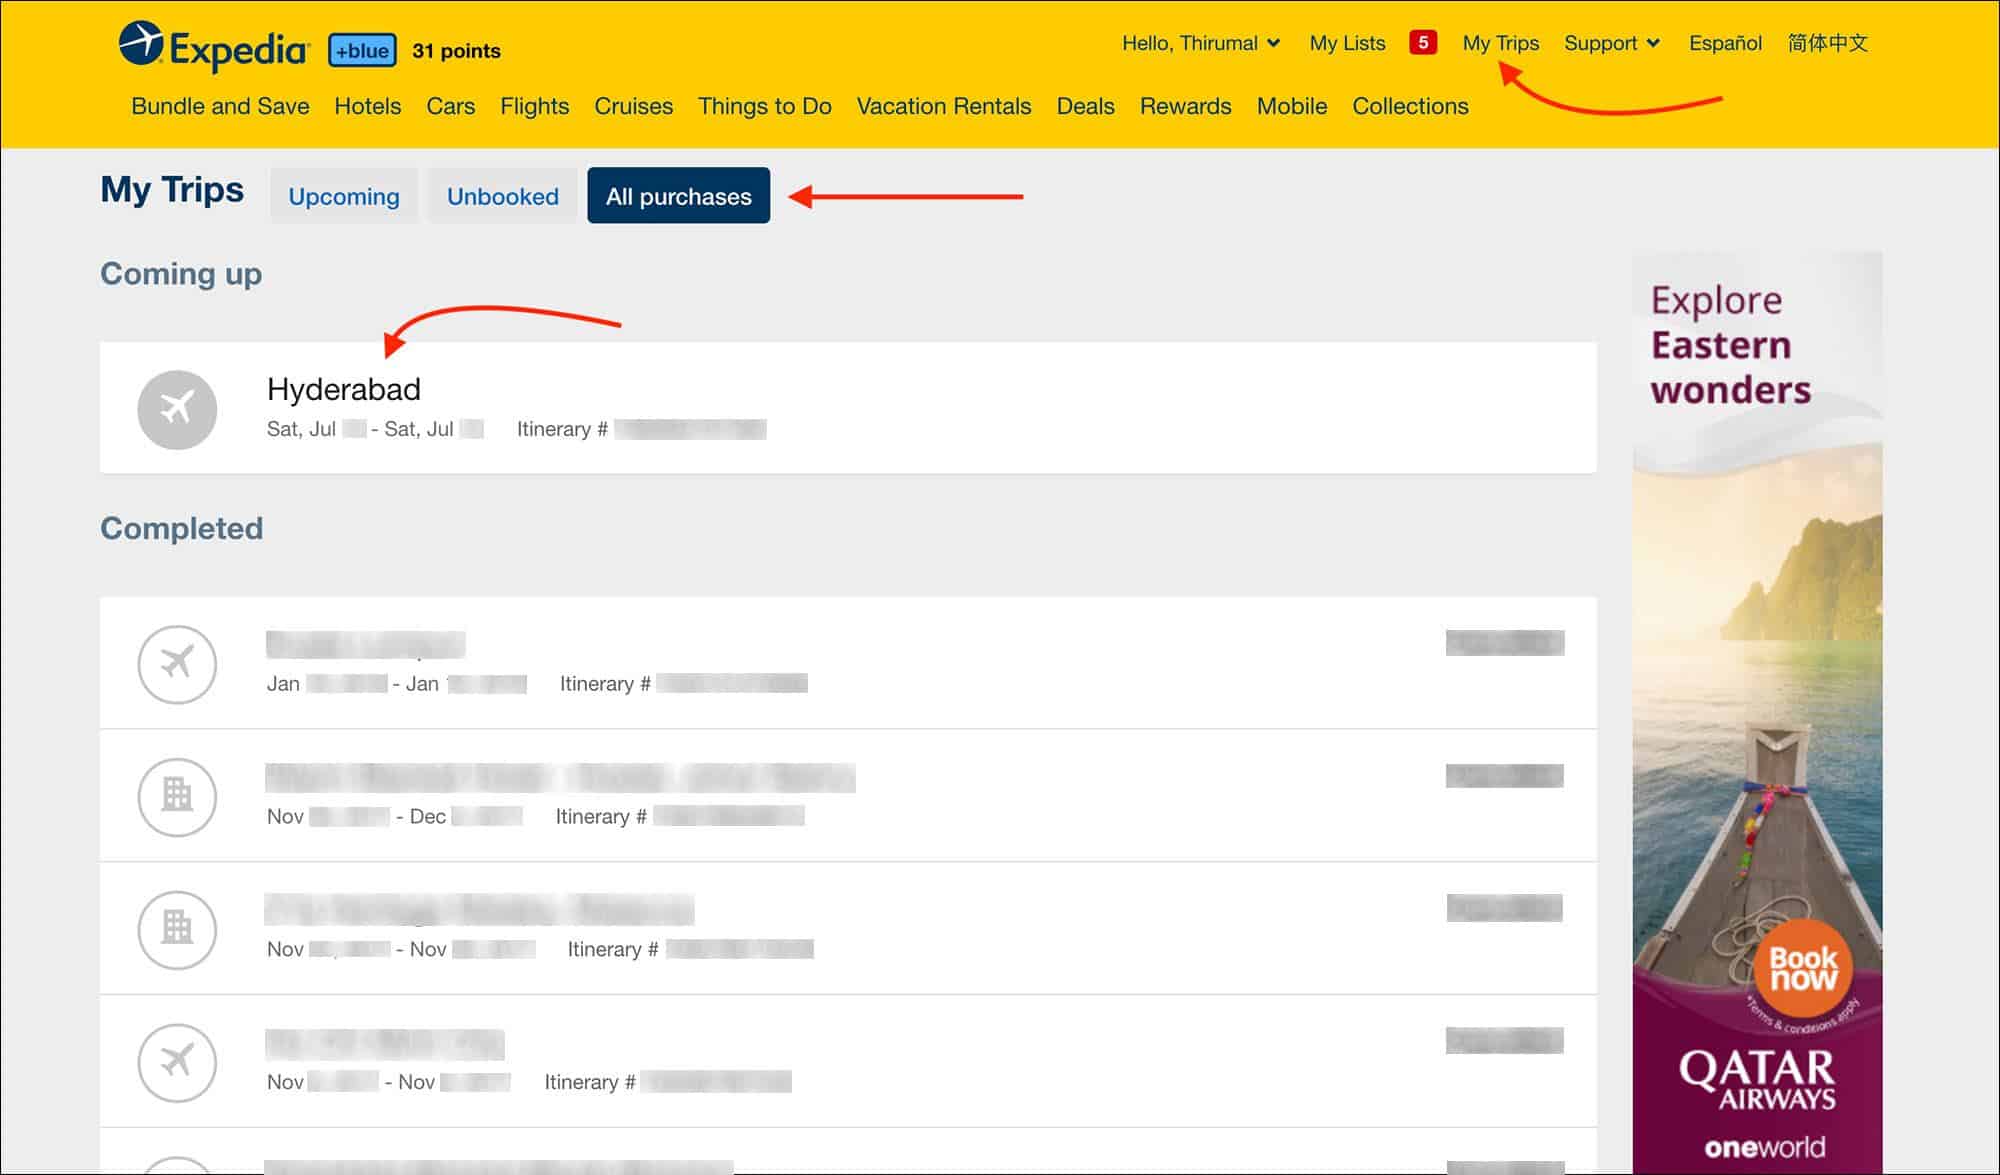Open the Cruises section

[x=633, y=106]
